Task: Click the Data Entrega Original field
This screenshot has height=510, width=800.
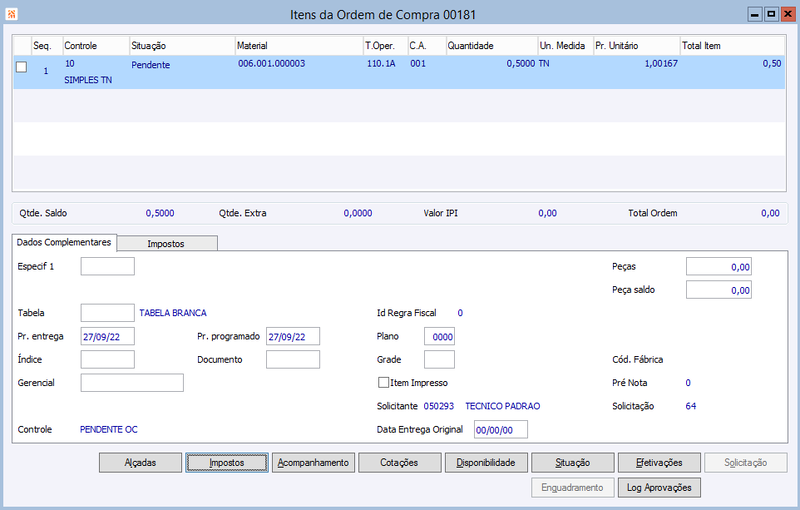Action: (501, 429)
